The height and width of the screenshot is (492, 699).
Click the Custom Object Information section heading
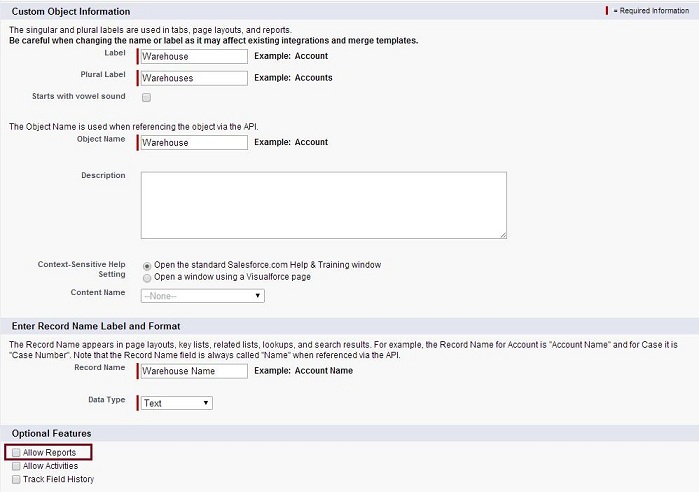click(x=71, y=12)
